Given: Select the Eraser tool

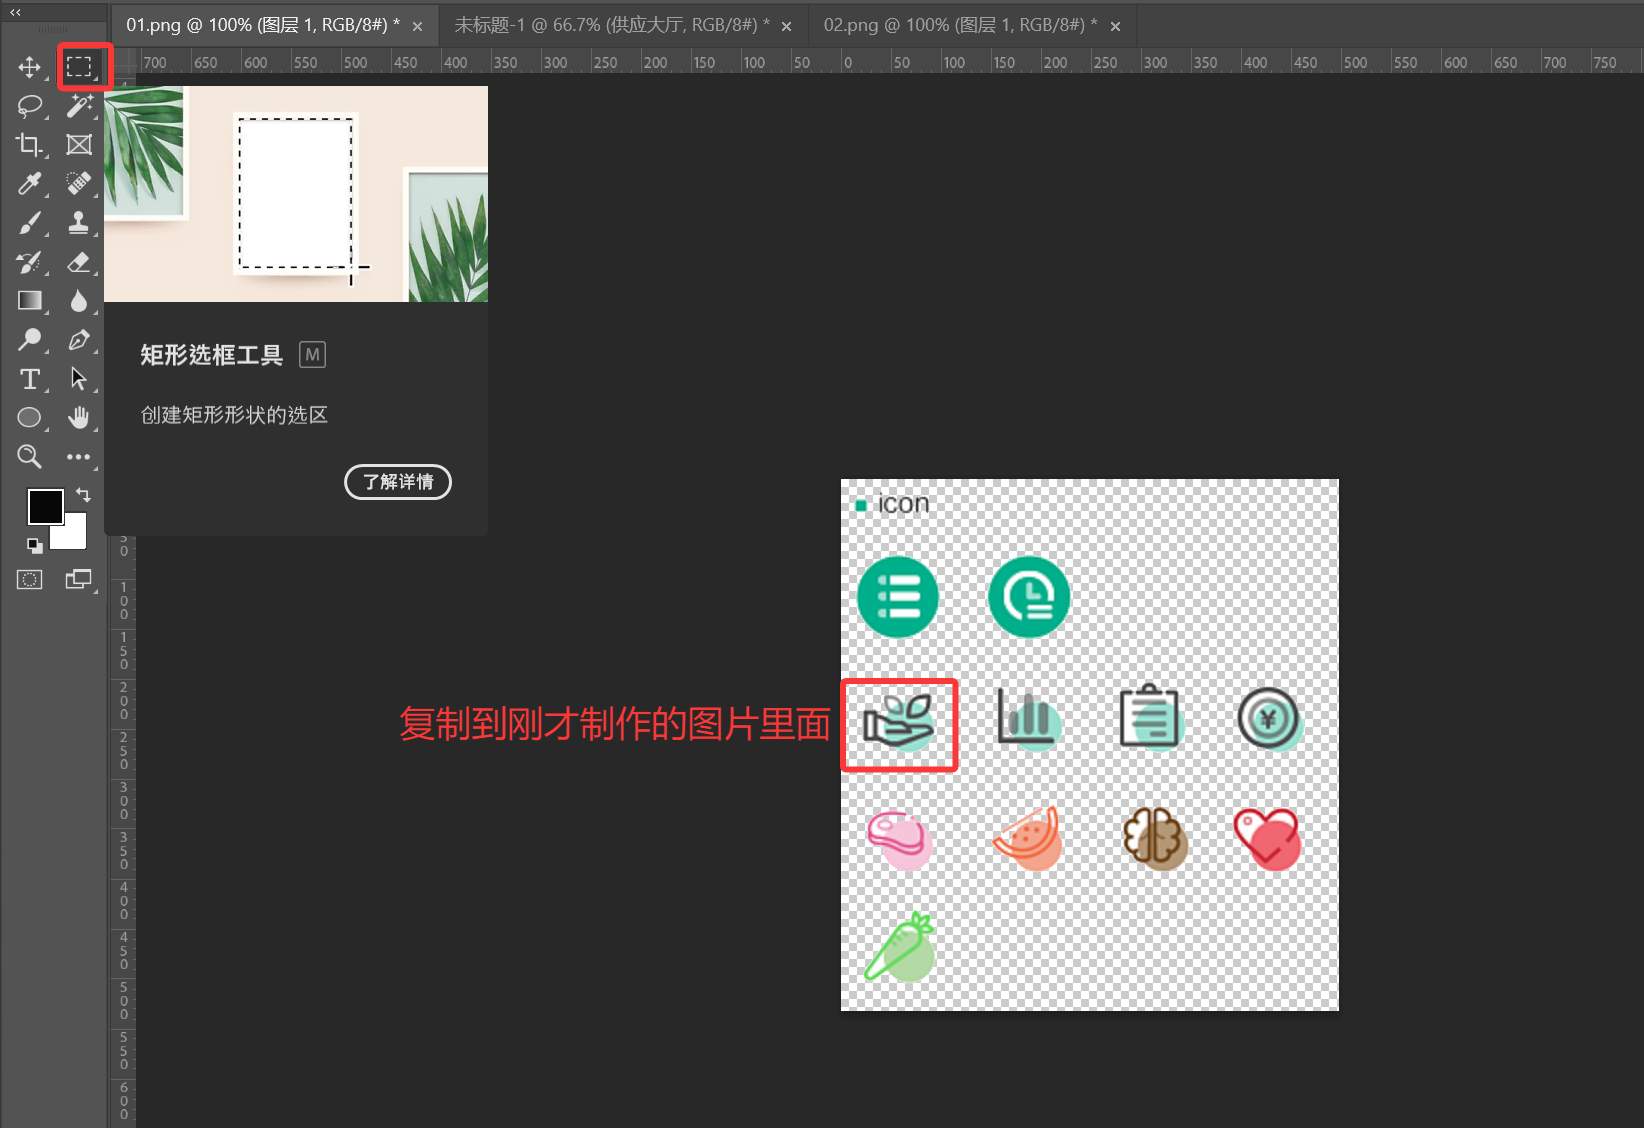Looking at the screenshot, I should click(x=79, y=262).
